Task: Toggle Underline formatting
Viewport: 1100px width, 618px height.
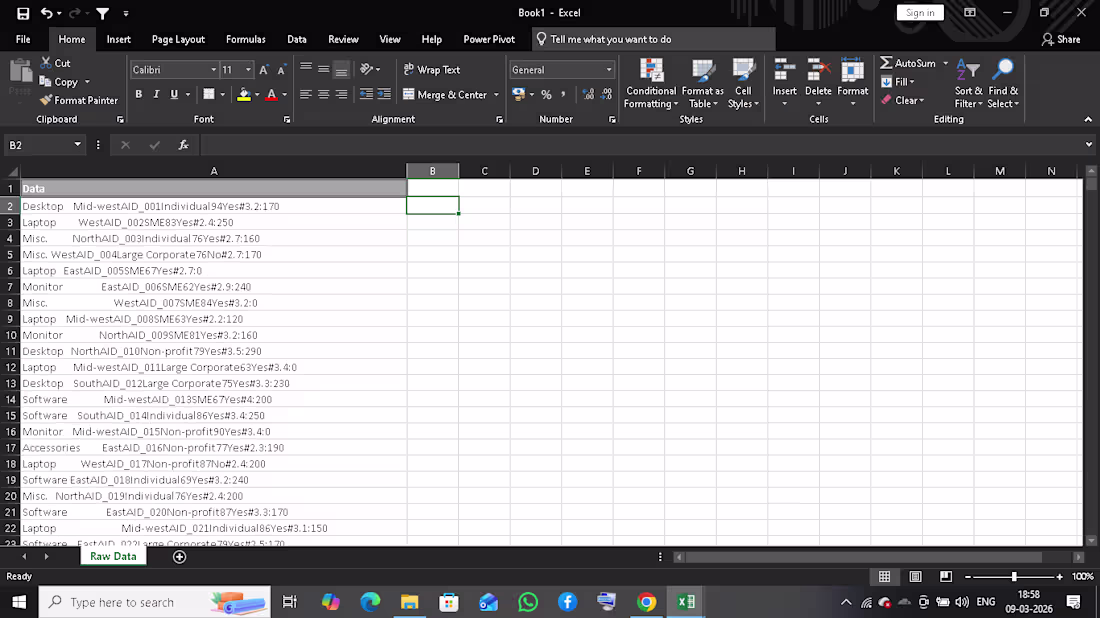Action: click(174, 94)
